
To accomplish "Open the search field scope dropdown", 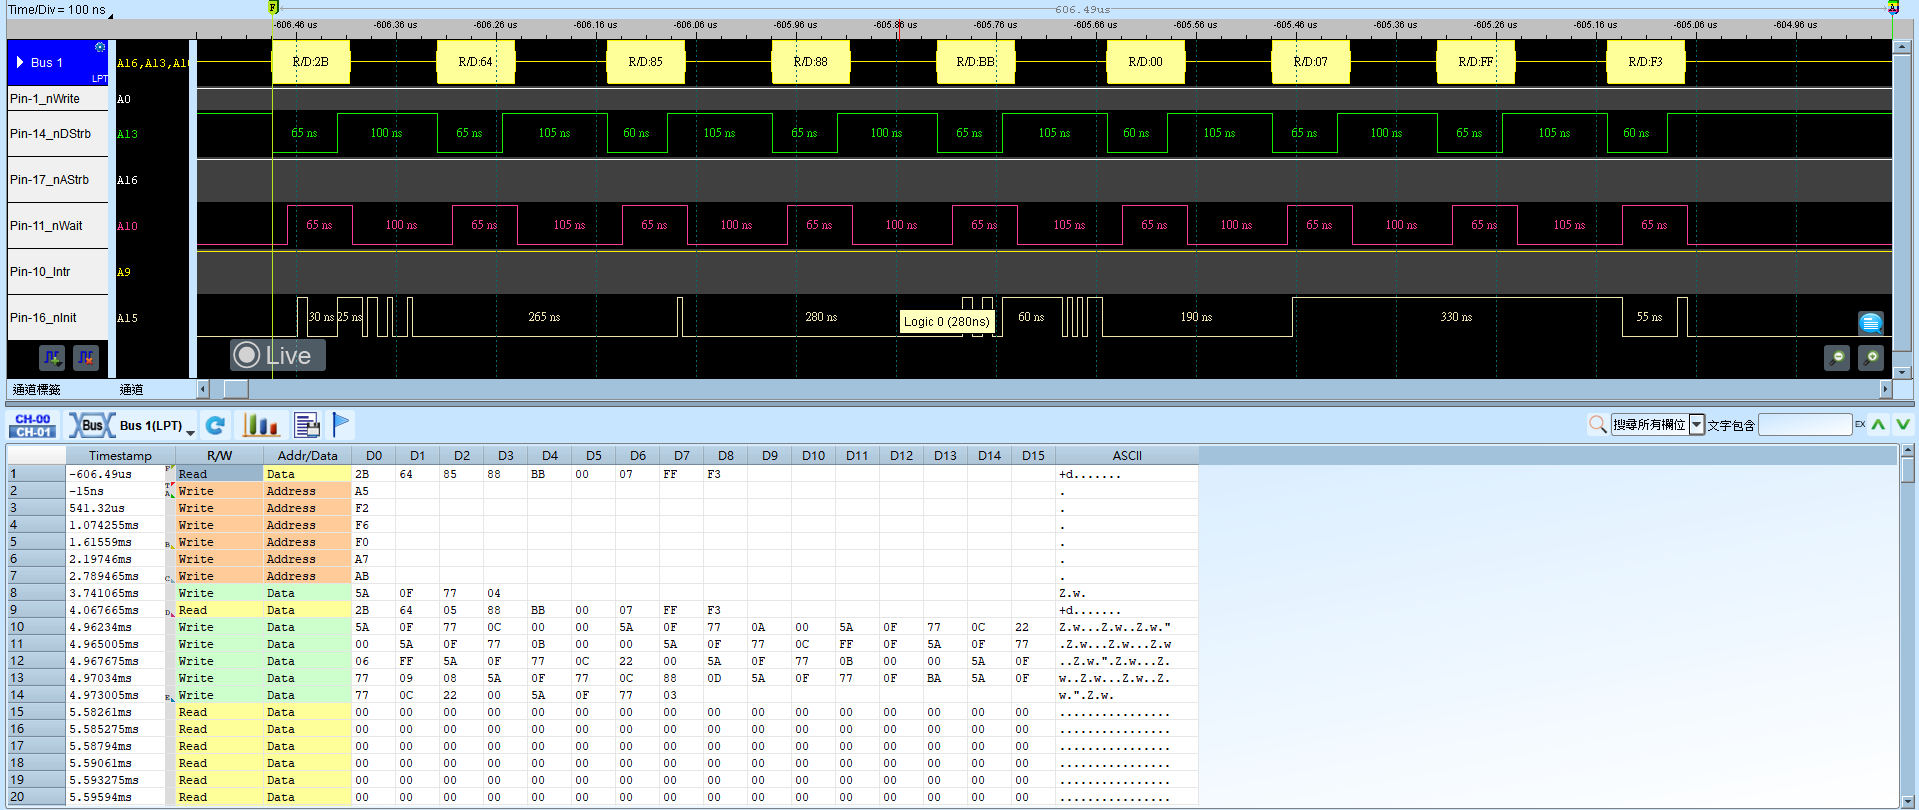I will [x=1697, y=425].
